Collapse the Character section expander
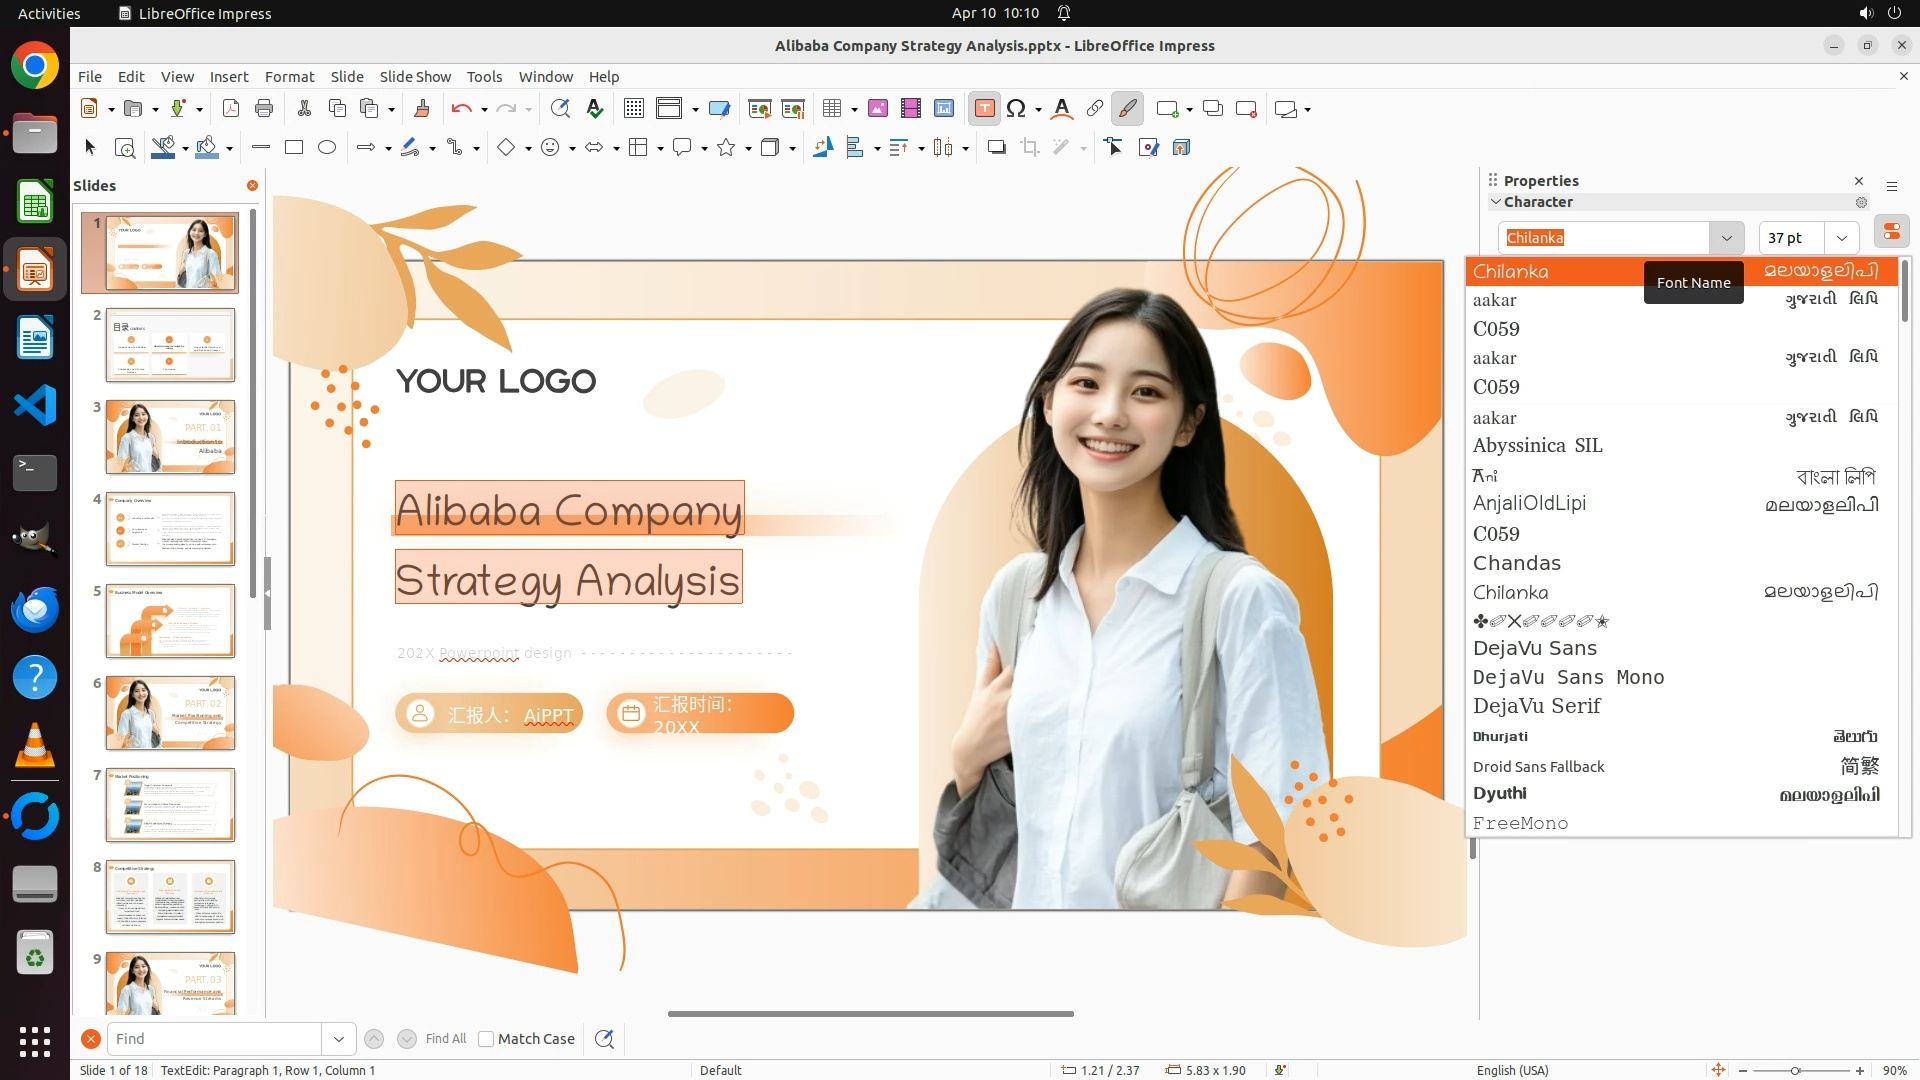This screenshot has width=1920, height=1080. (1496, 202)
